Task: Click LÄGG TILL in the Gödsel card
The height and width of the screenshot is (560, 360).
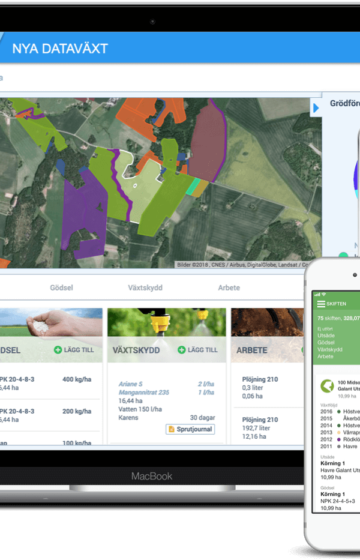Action: [74, 350]
